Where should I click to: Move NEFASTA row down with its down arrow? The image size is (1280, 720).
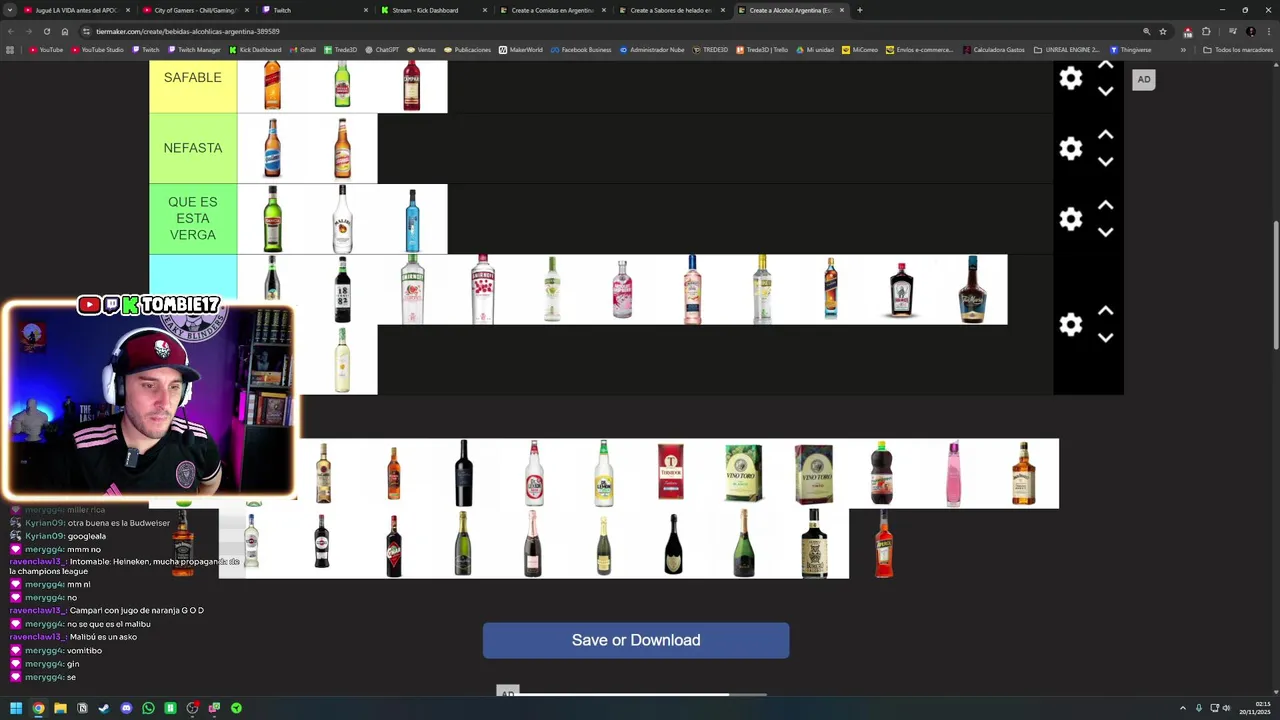pyautogui.click(x=1105, y=161)
